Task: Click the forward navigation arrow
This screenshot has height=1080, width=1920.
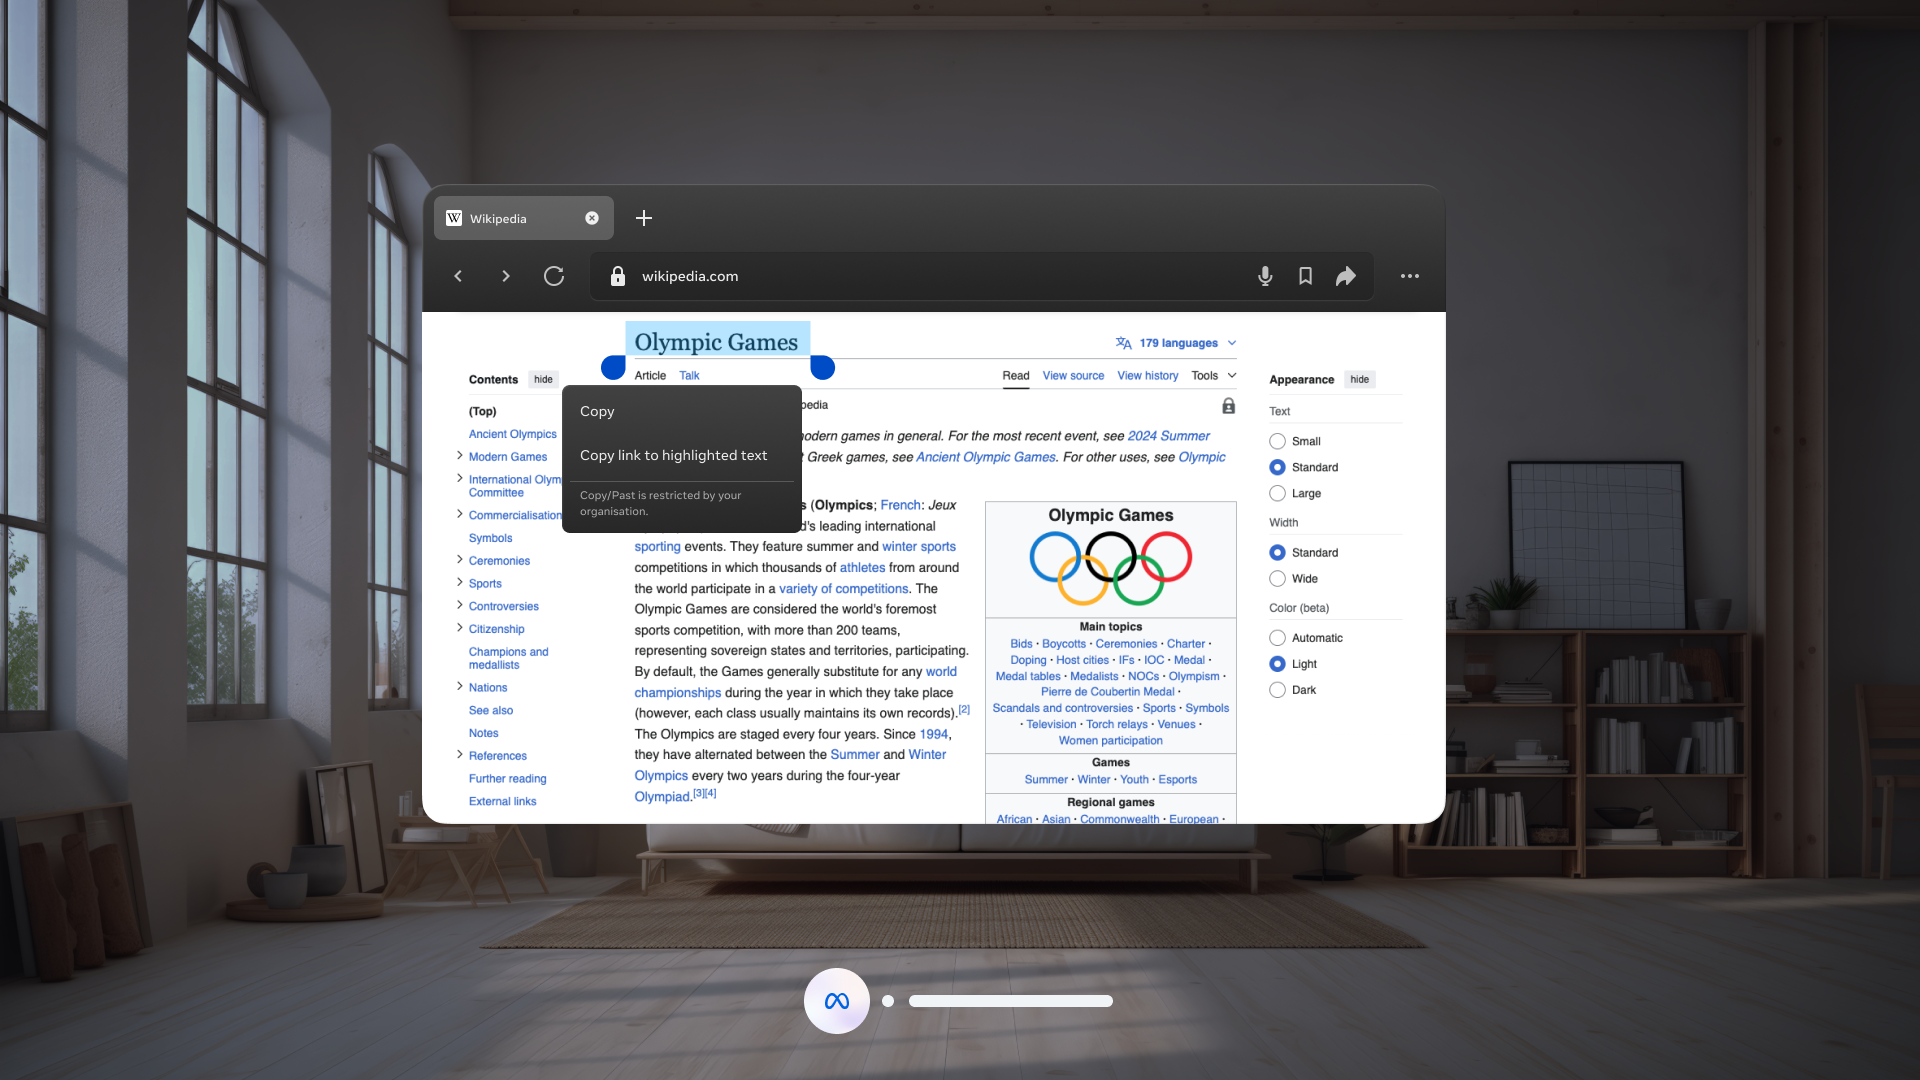Action: coord(506,276)
